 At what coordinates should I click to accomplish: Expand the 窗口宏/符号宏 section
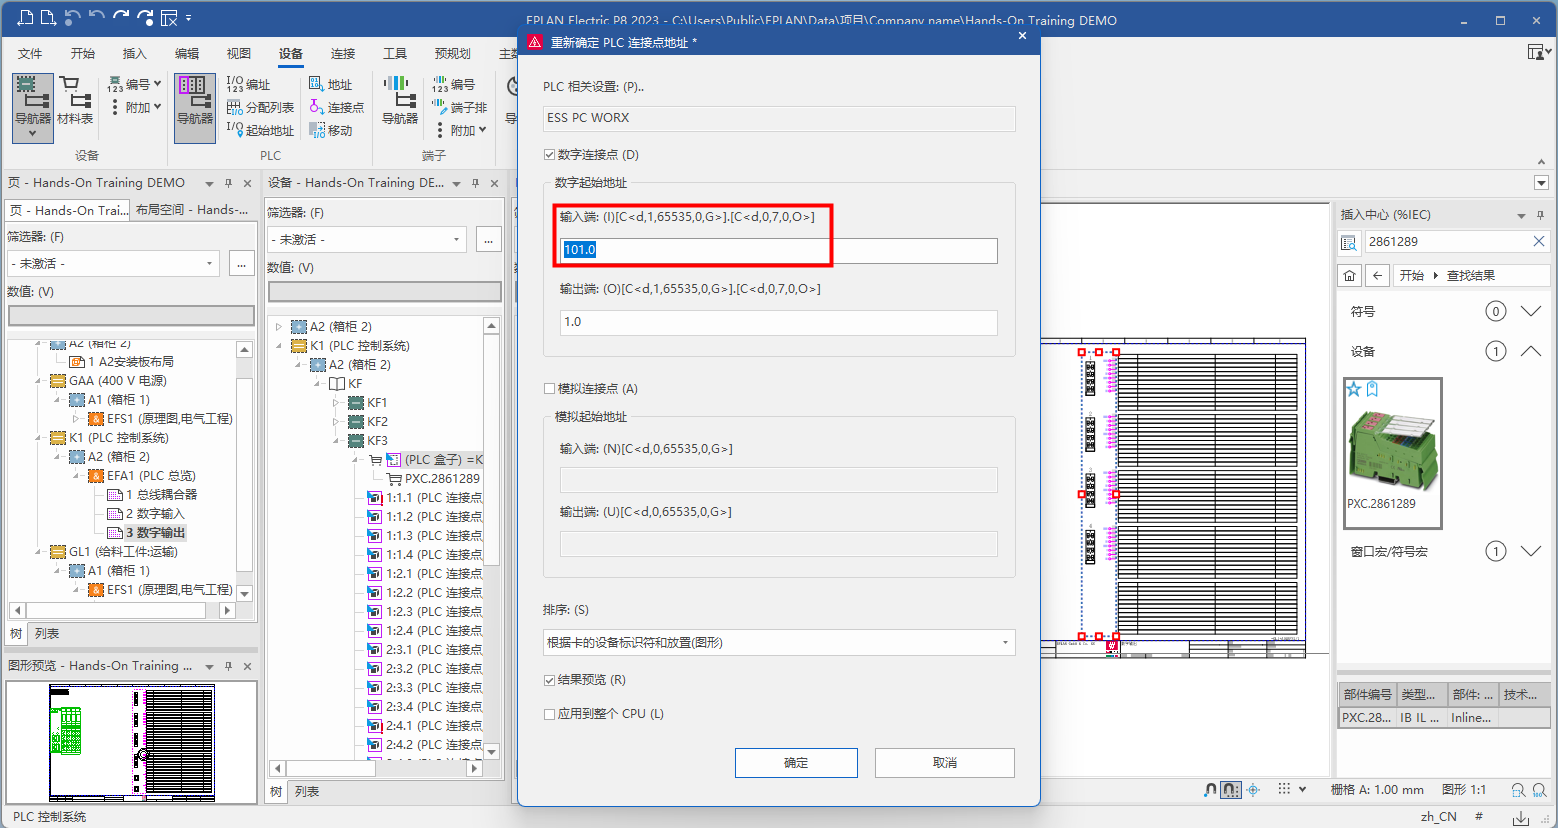(x=1530, y=551)
